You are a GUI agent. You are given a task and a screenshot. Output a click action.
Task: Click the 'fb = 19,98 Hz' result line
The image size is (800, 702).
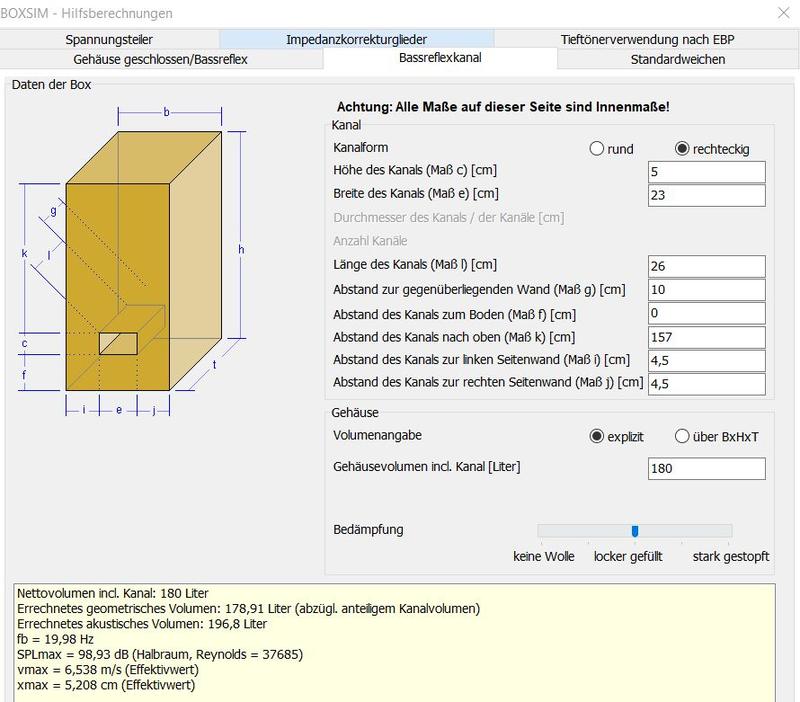point(55,639)
